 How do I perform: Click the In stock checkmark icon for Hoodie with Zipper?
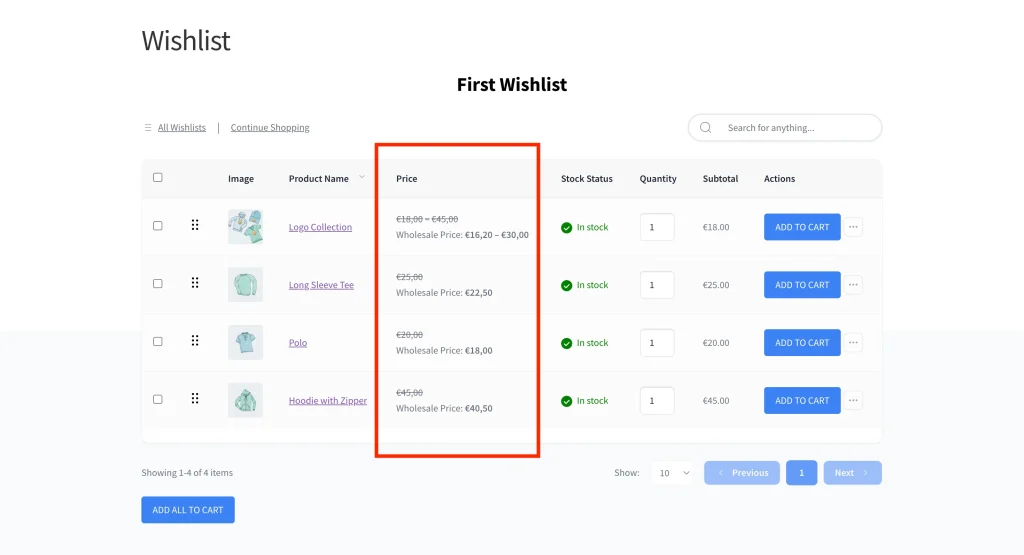566,401
